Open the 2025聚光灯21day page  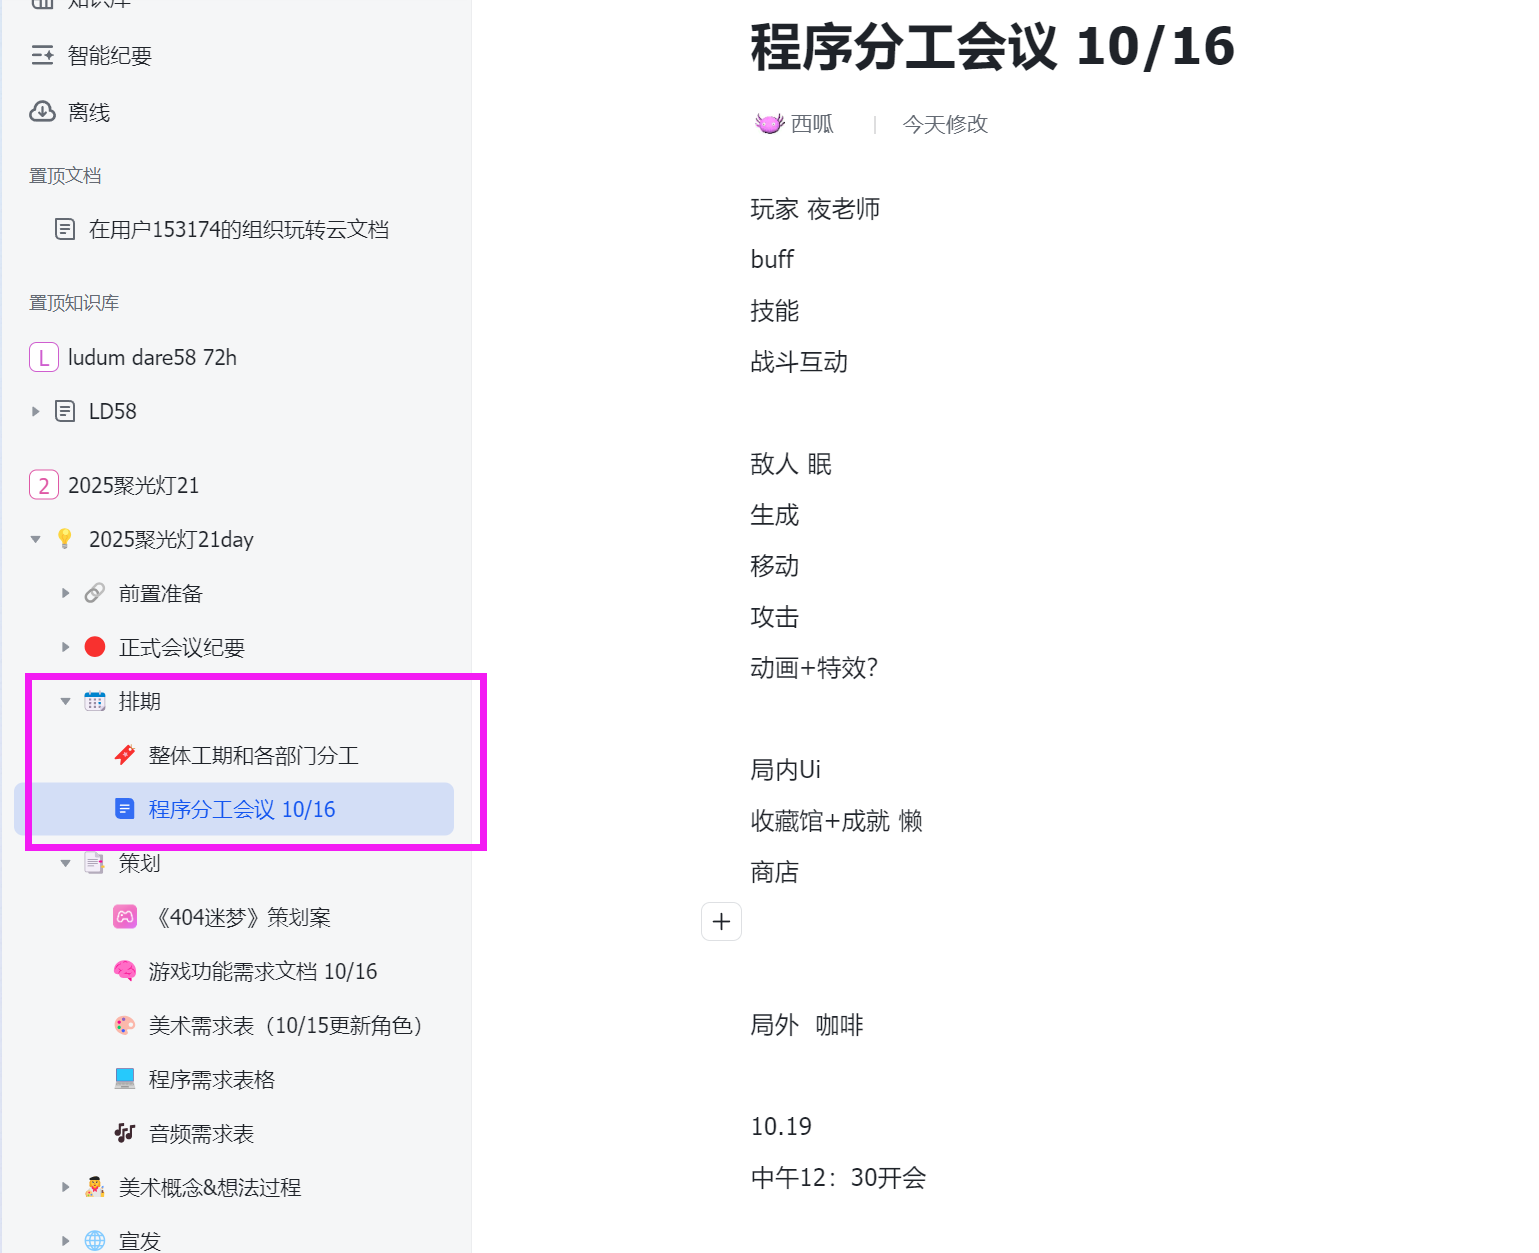pos(171,540)
